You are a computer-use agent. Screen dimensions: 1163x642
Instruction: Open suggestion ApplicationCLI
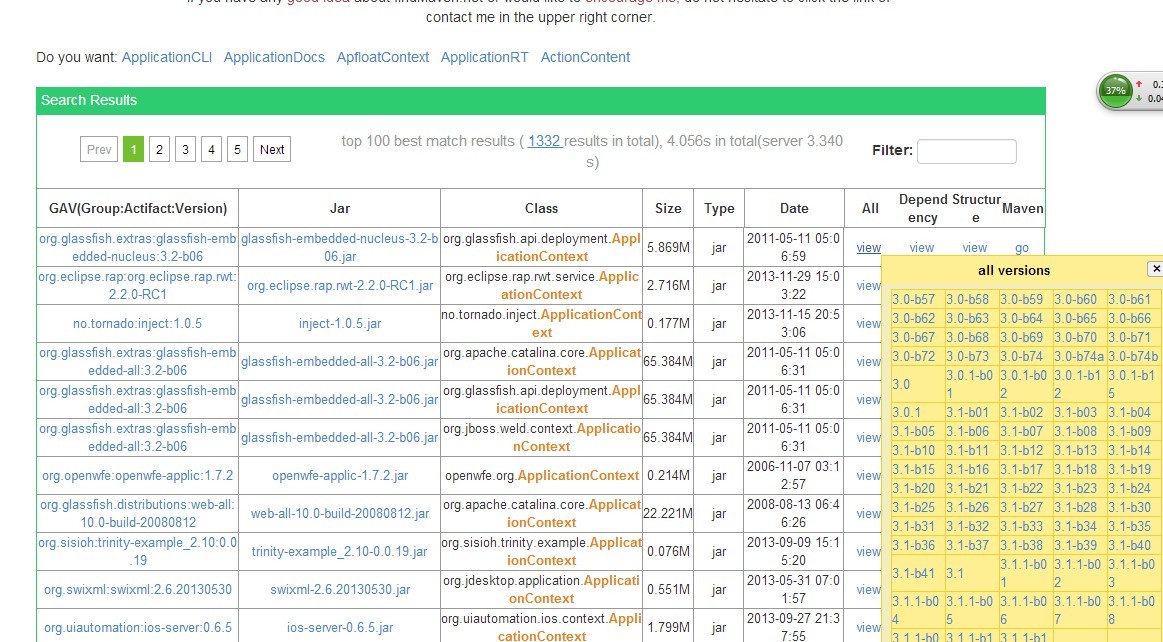(167, 57)
